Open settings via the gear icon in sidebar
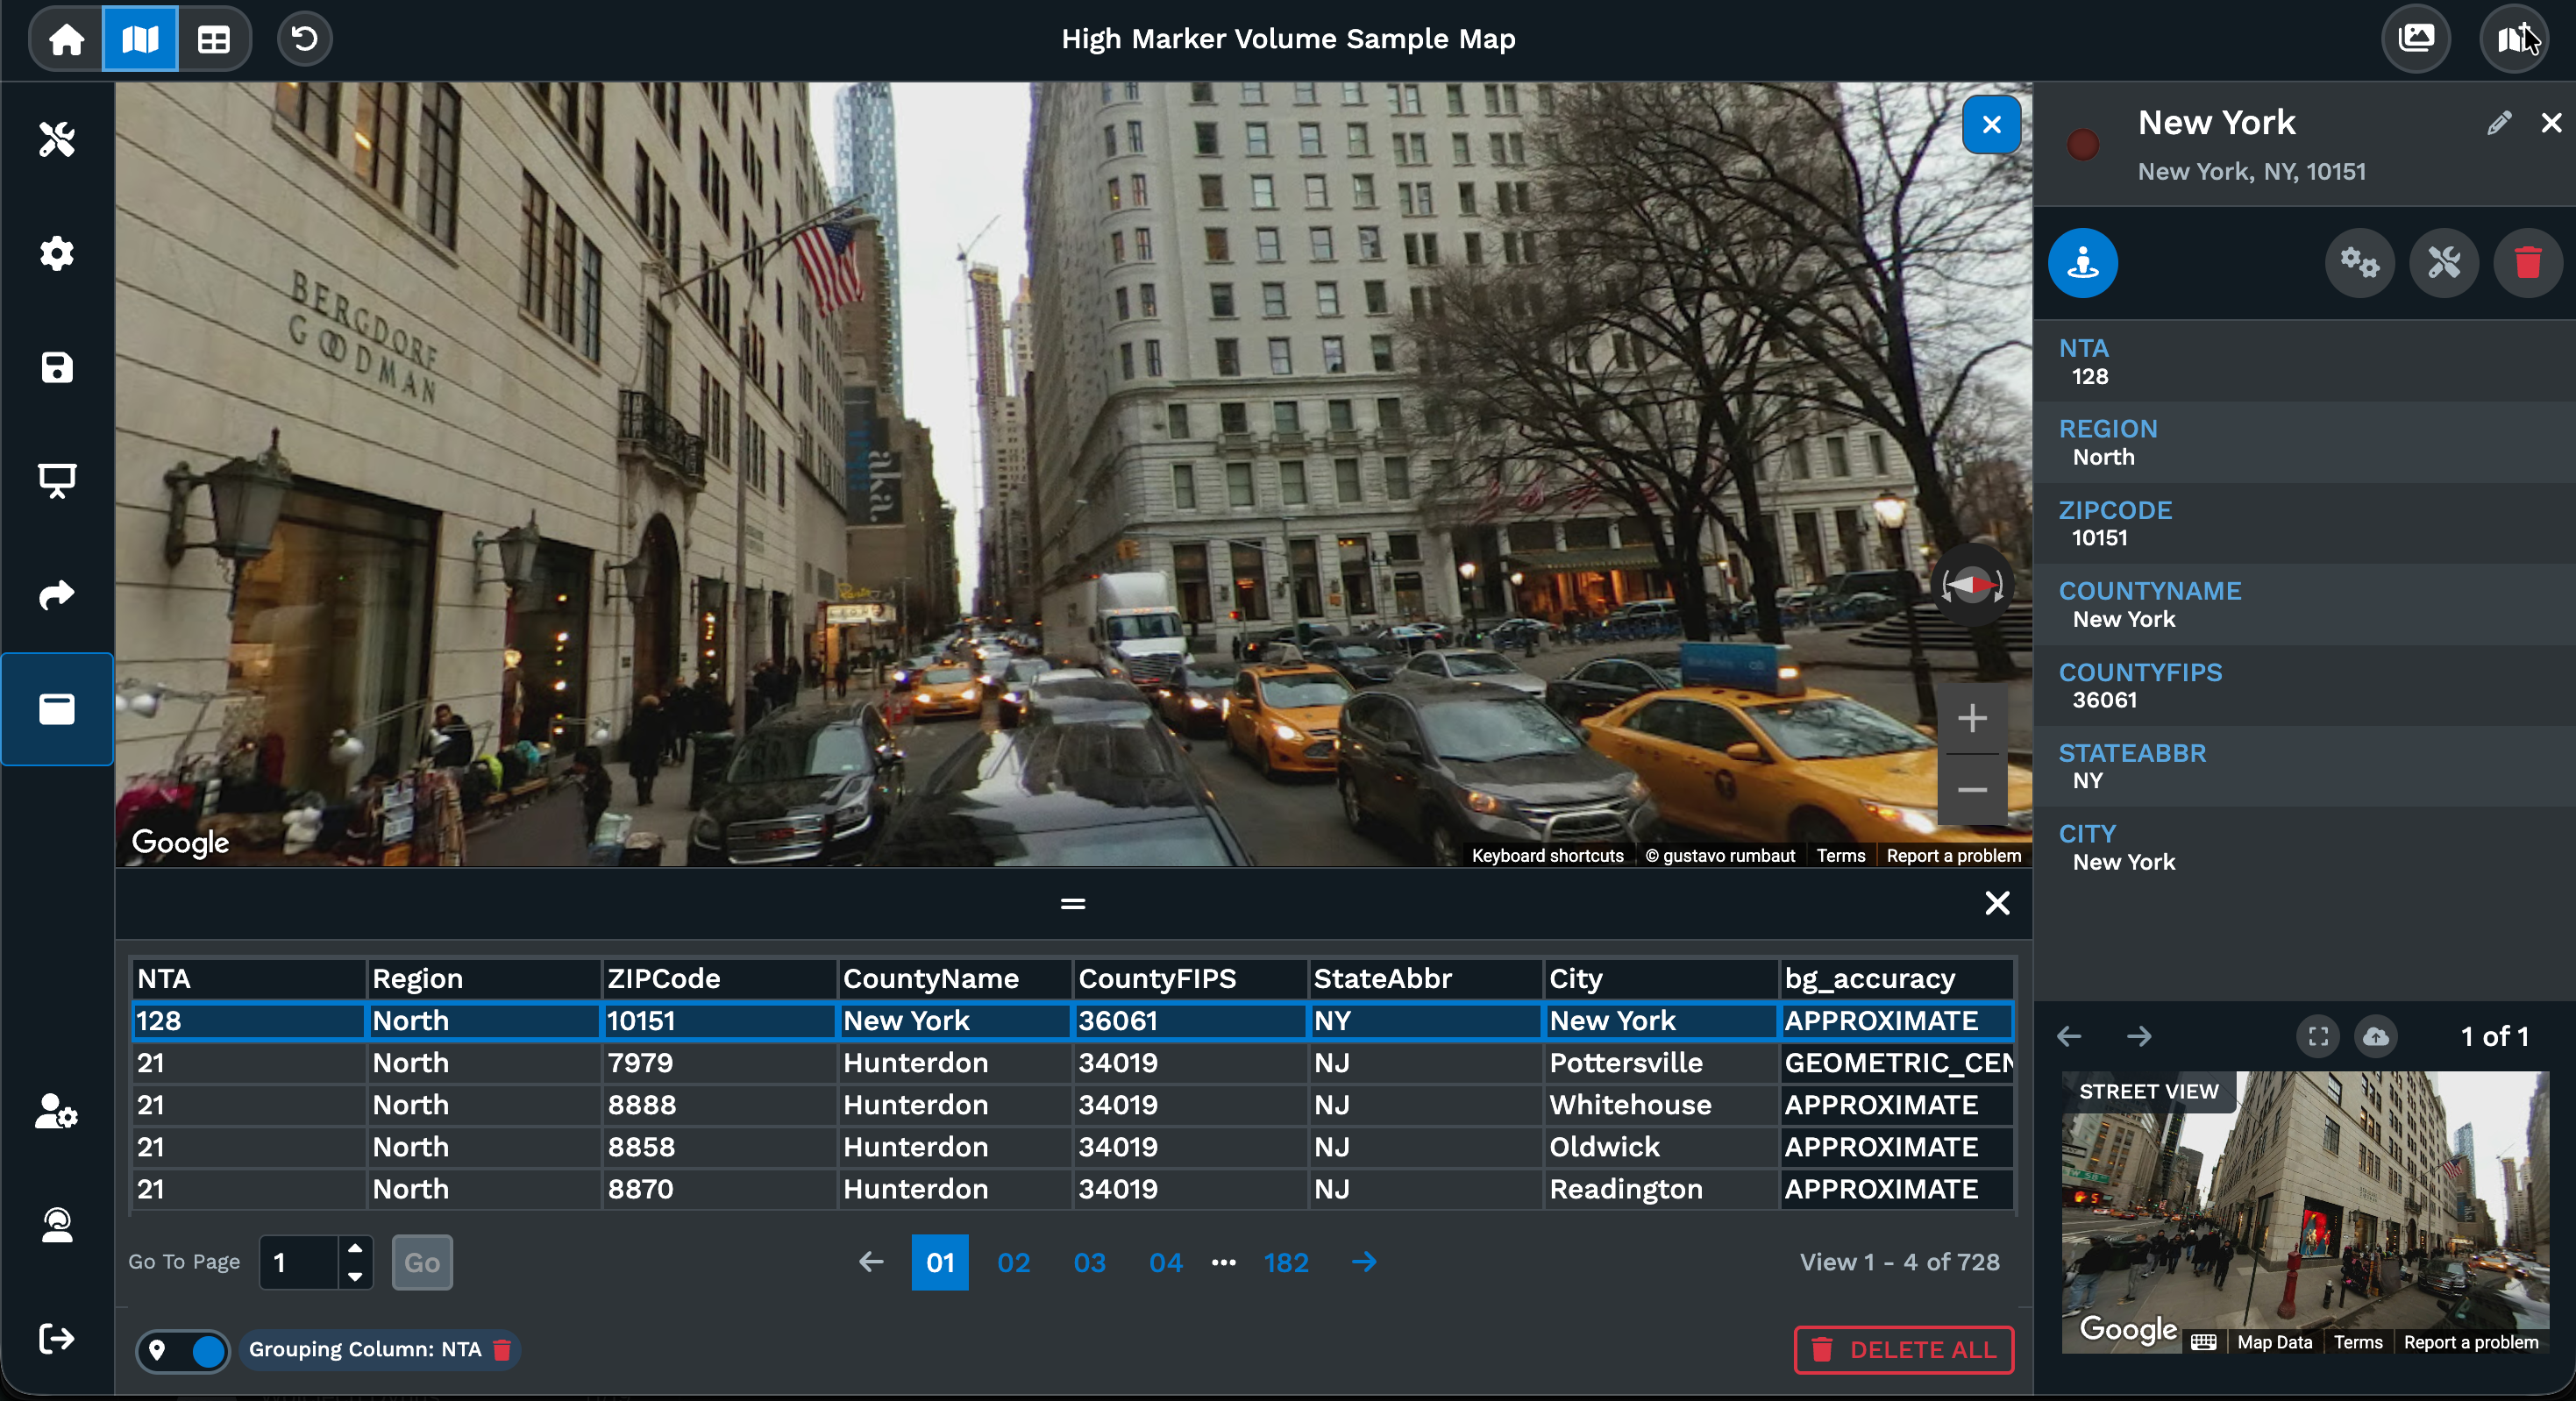 [57, 253]
